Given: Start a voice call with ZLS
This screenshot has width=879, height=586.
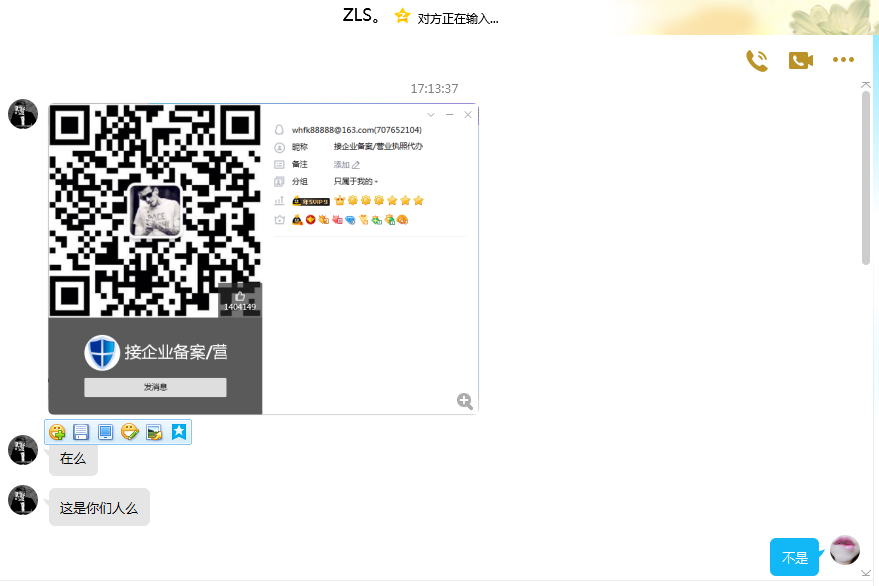Looking at the screenshot, I should click(757, 60).
